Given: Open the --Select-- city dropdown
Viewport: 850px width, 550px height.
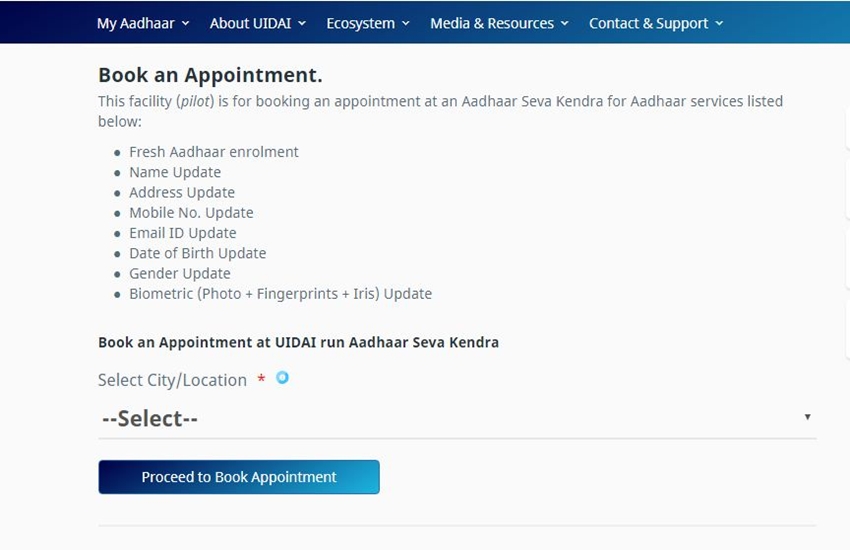Looking at the screenshot, I should point(456,418).
